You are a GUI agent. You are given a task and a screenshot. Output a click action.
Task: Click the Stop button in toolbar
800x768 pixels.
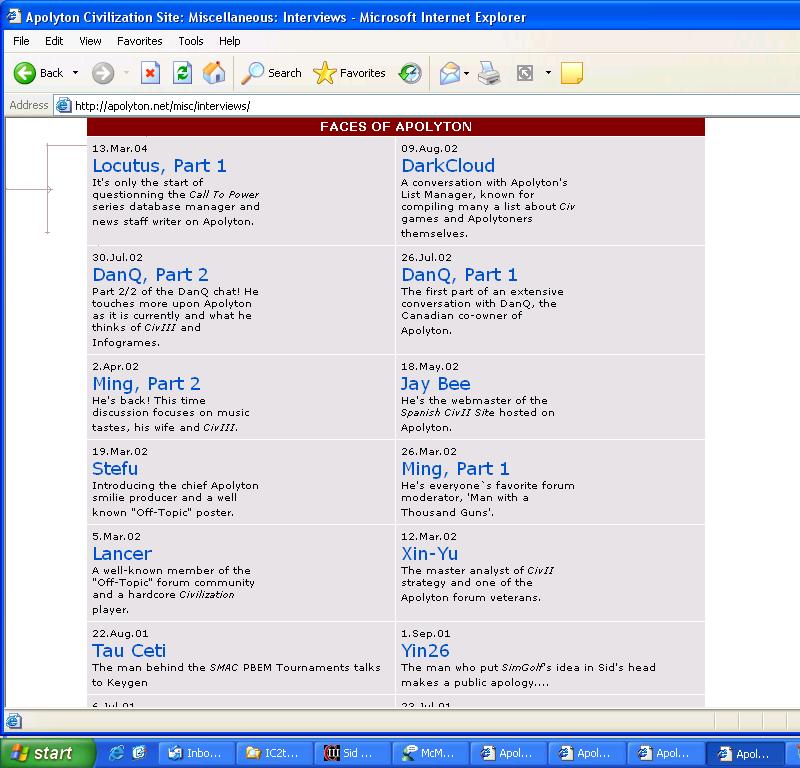150,73
